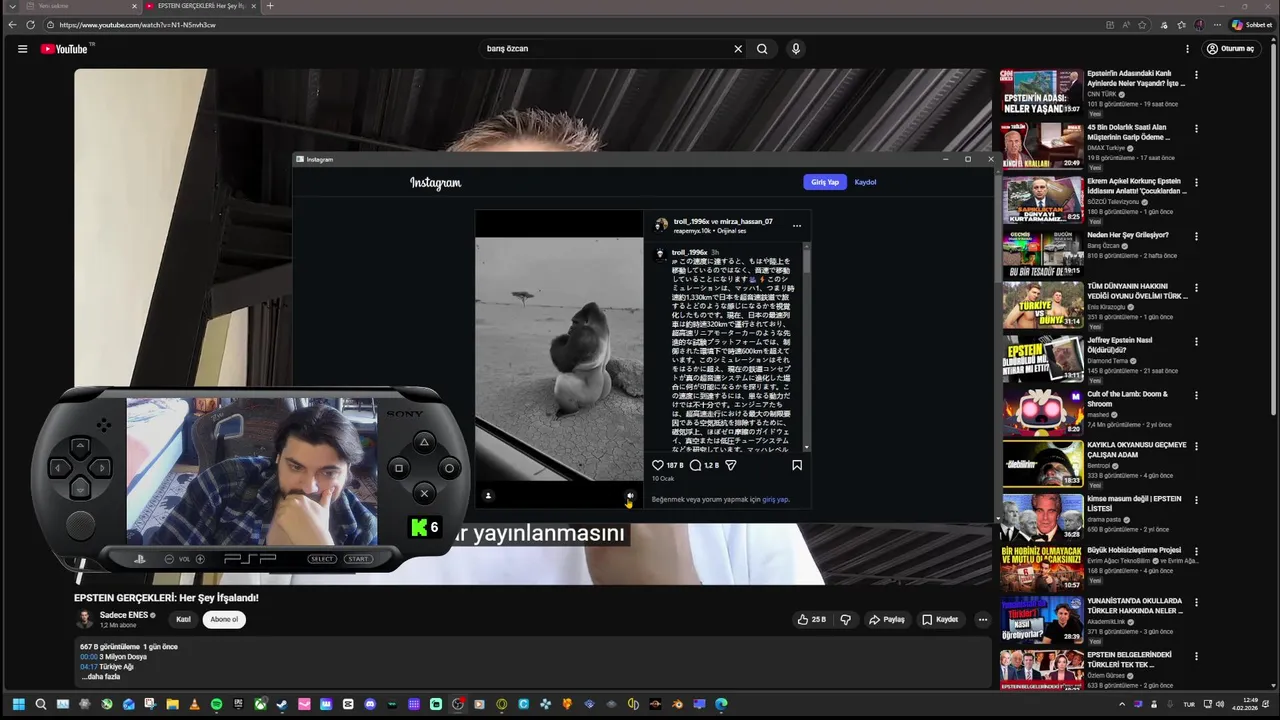Add page to favorites with the star

point(1142,25)
